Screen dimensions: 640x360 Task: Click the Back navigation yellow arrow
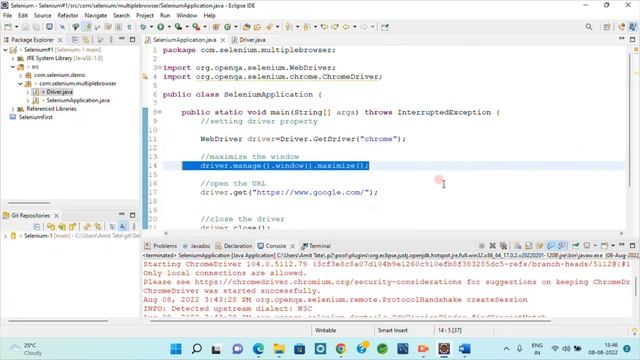346,27
